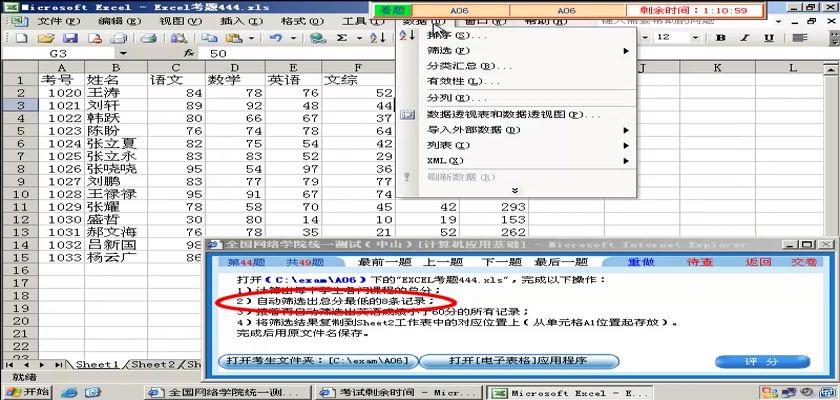Paste using the clipboard Paste icon
840x400 pixels.
(234, 38)
